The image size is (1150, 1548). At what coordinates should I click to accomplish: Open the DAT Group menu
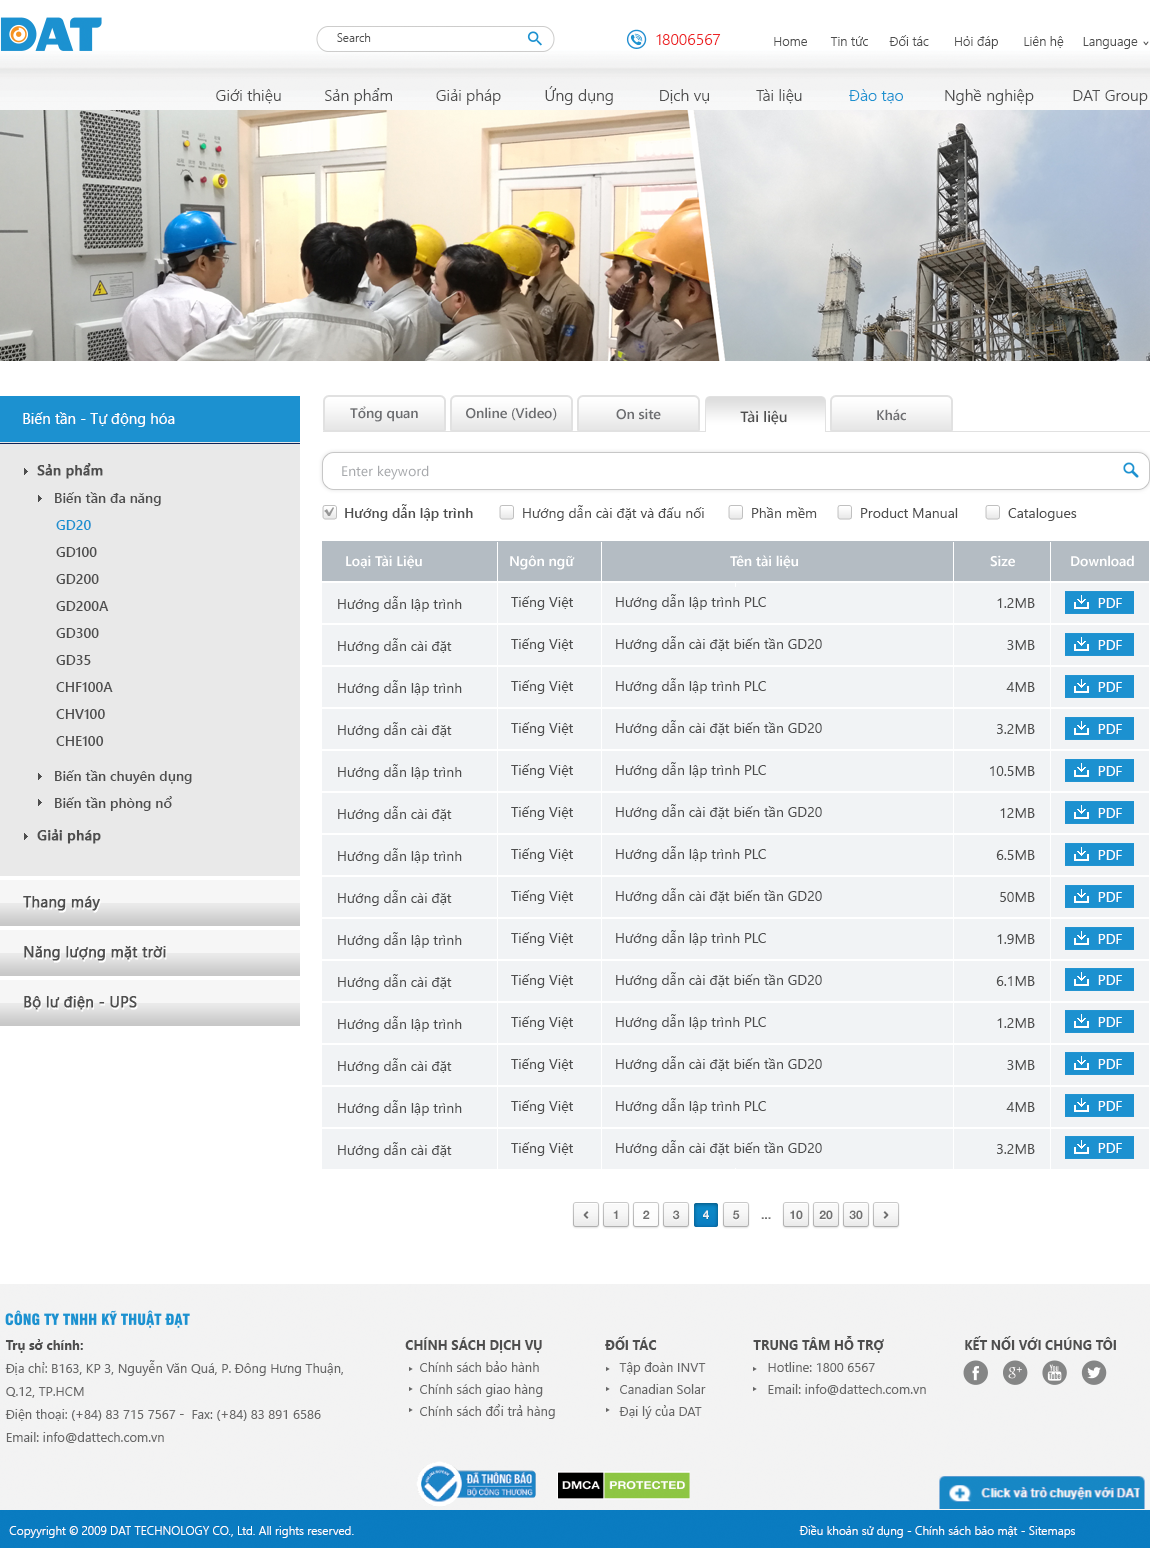pyautogui.click(x=1110, y=96)
